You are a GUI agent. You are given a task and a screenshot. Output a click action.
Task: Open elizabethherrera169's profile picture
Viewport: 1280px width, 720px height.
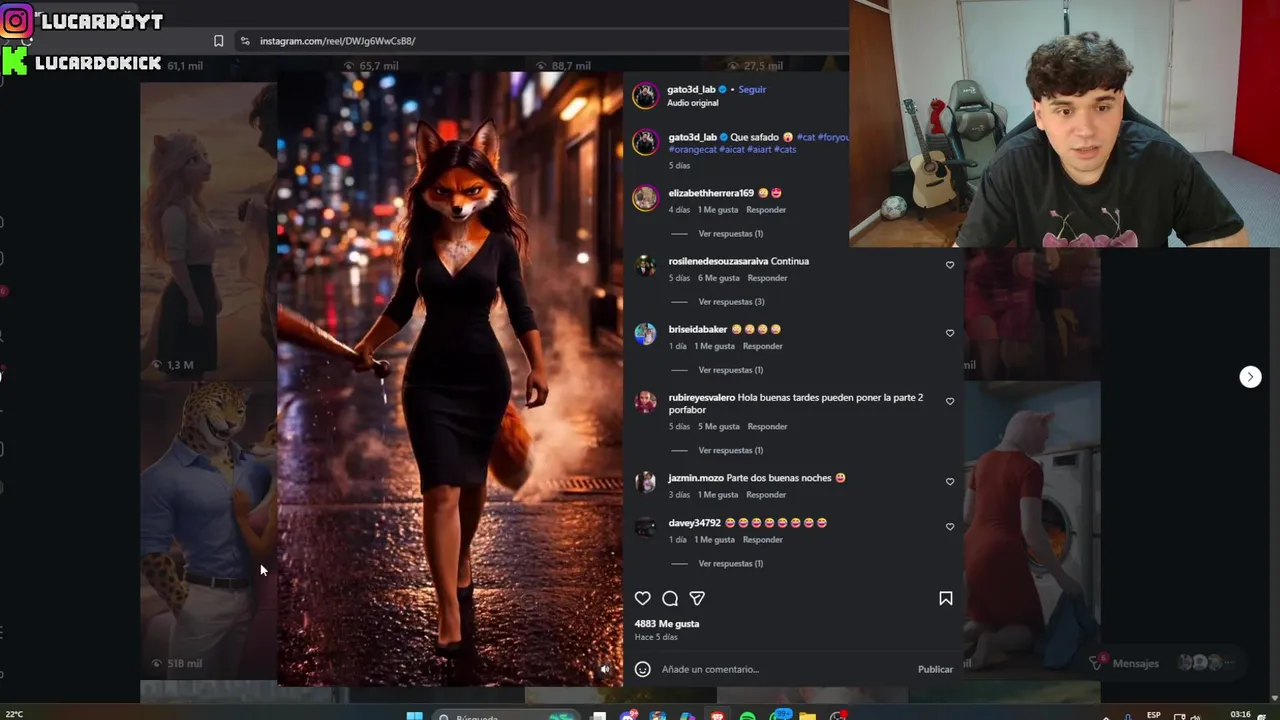[x=645, y=198]
